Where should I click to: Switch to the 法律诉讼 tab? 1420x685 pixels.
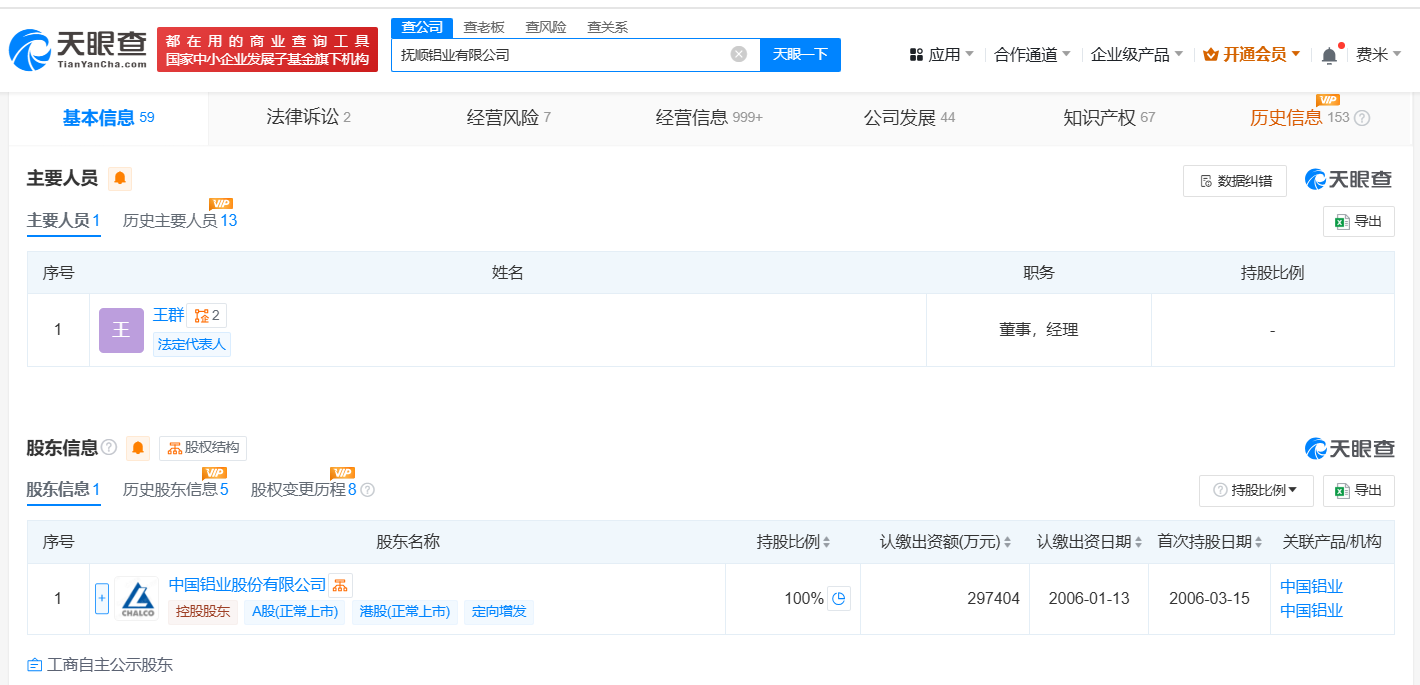coord(308,118)
